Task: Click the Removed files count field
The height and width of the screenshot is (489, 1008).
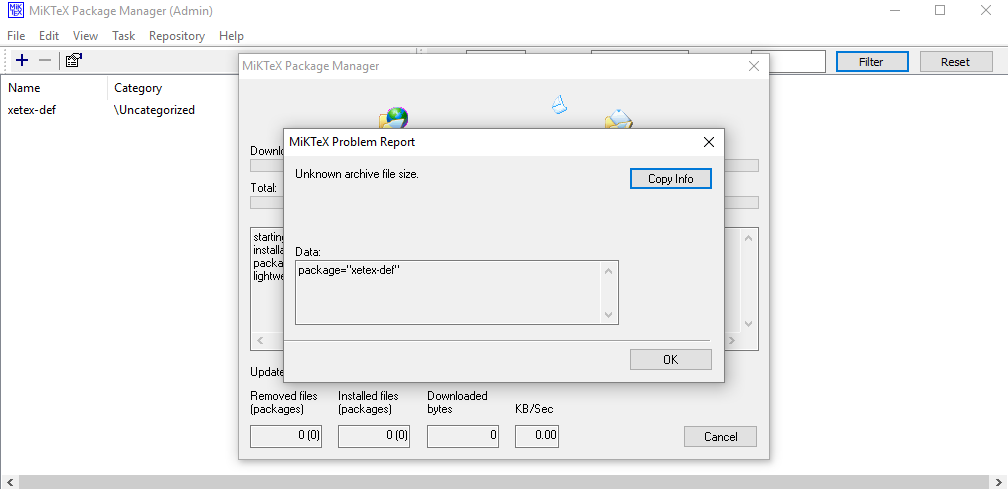Action: tap(285, 436)
